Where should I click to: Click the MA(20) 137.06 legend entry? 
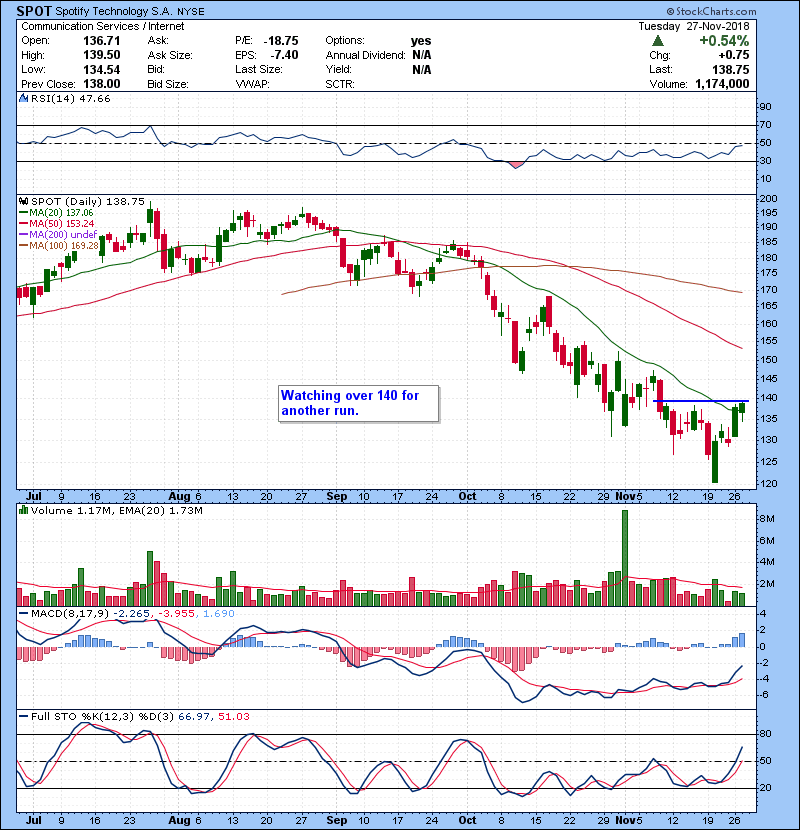[x=56, y=212]
